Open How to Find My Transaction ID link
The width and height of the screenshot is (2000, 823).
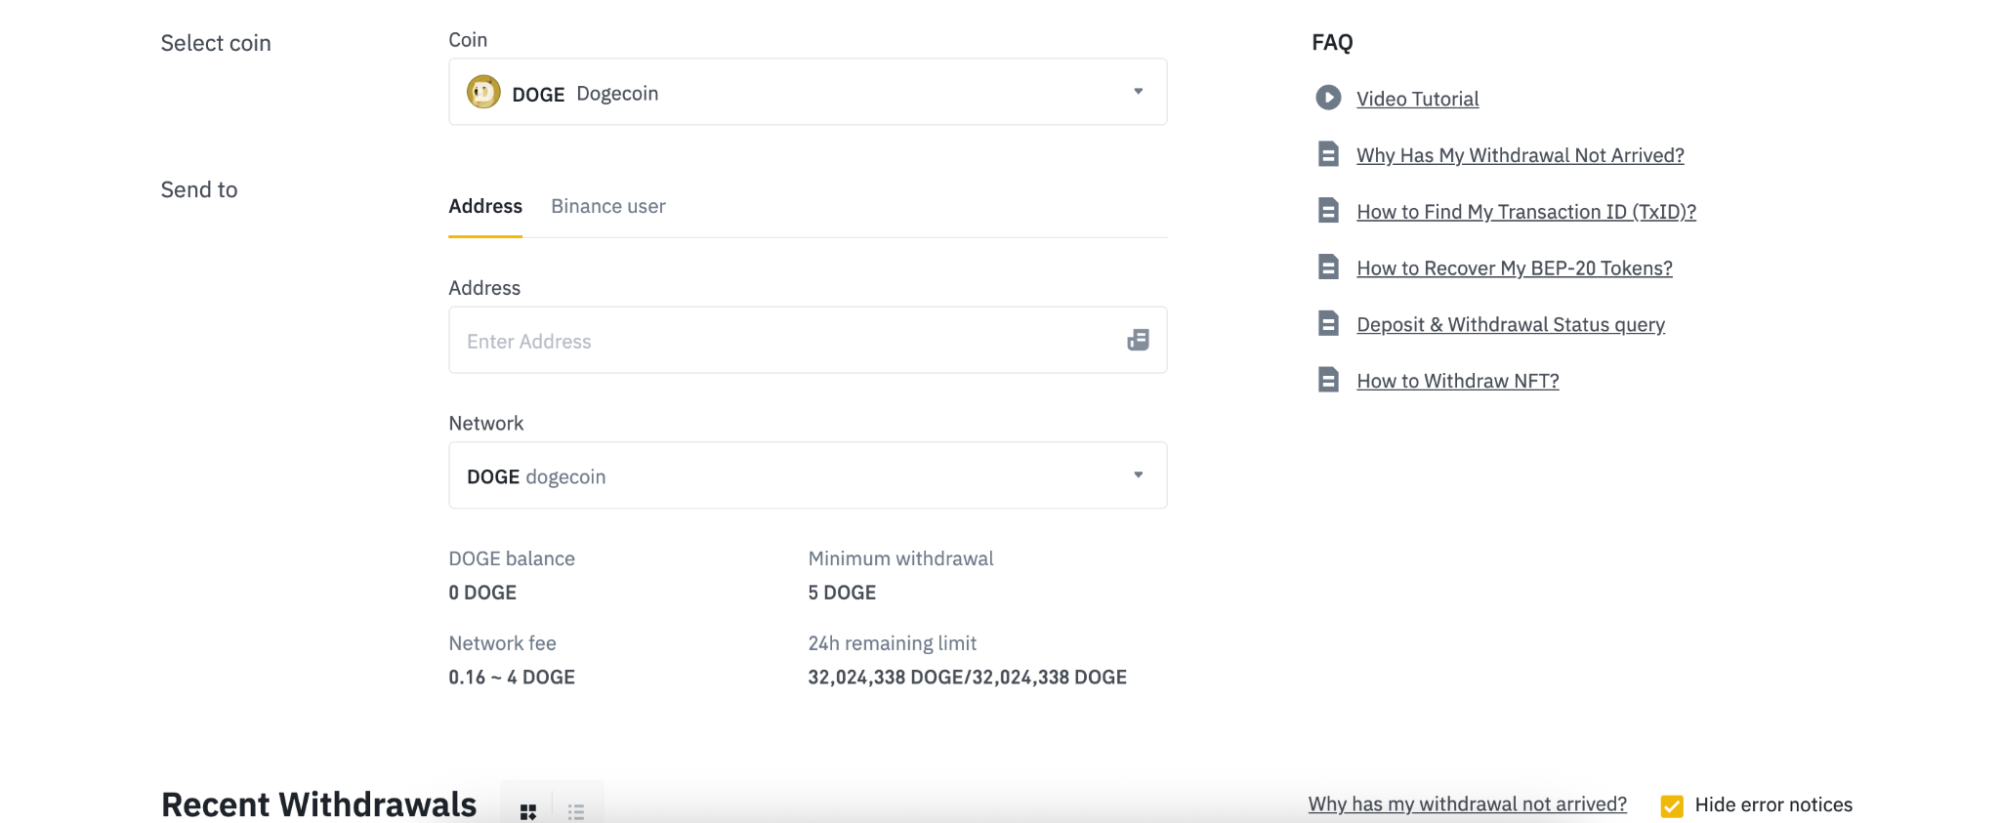pos(1525,211)
